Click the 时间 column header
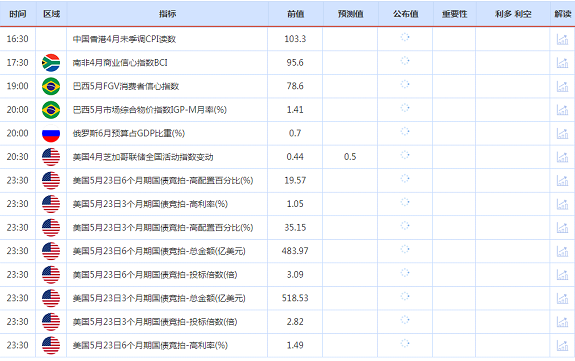 18,14
